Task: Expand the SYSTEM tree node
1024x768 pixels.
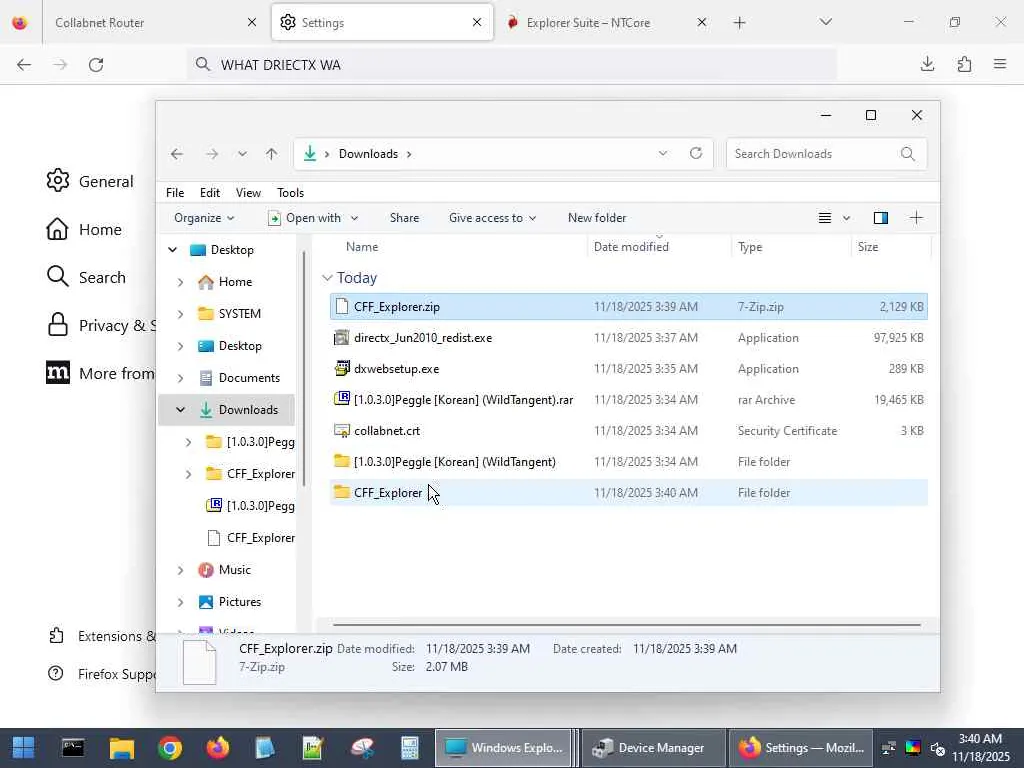Action: point(180,314)
